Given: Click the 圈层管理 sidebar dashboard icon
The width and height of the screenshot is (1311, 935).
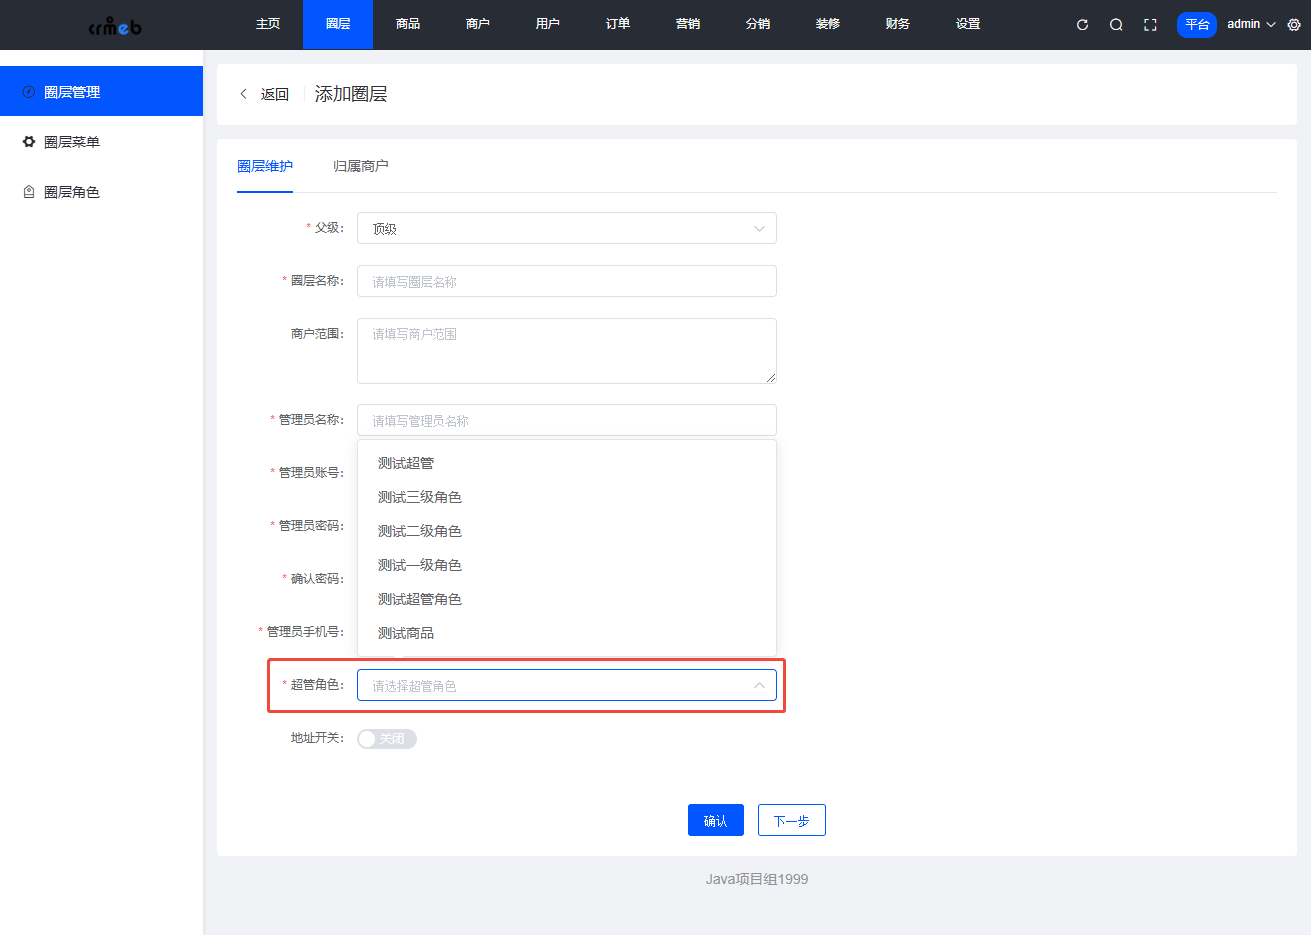Looking at the screenshot, I should (x=28, y=91).
